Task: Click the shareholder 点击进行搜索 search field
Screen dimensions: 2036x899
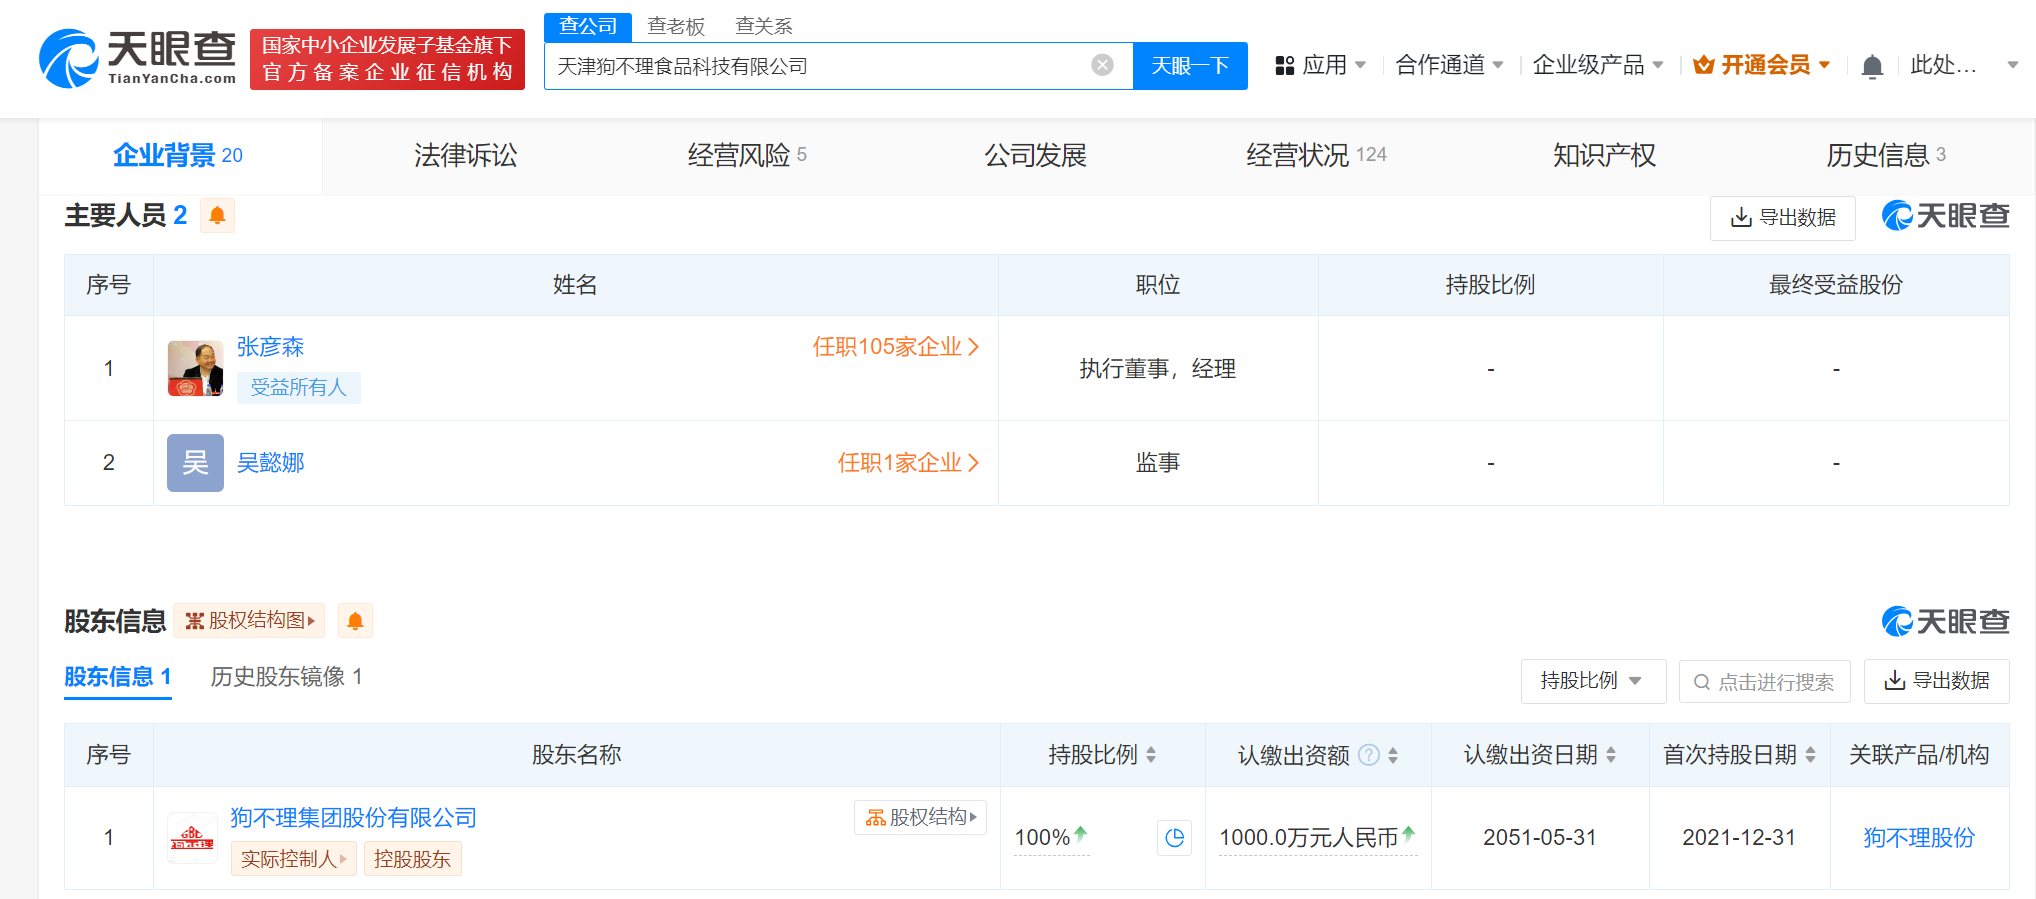Action: coord(1765,682)
